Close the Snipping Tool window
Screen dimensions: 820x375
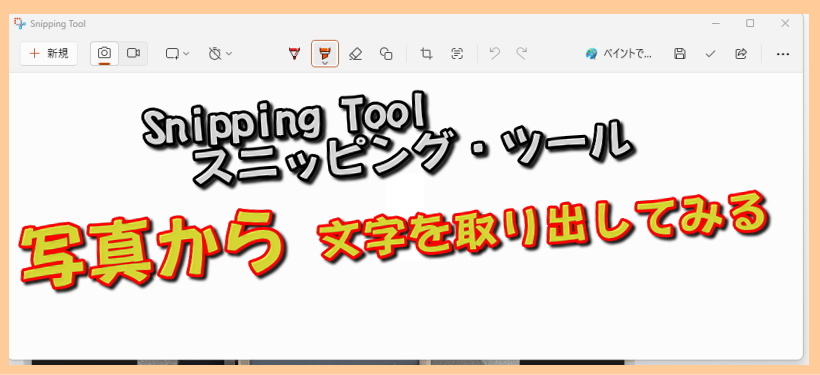tap(785, 24)
